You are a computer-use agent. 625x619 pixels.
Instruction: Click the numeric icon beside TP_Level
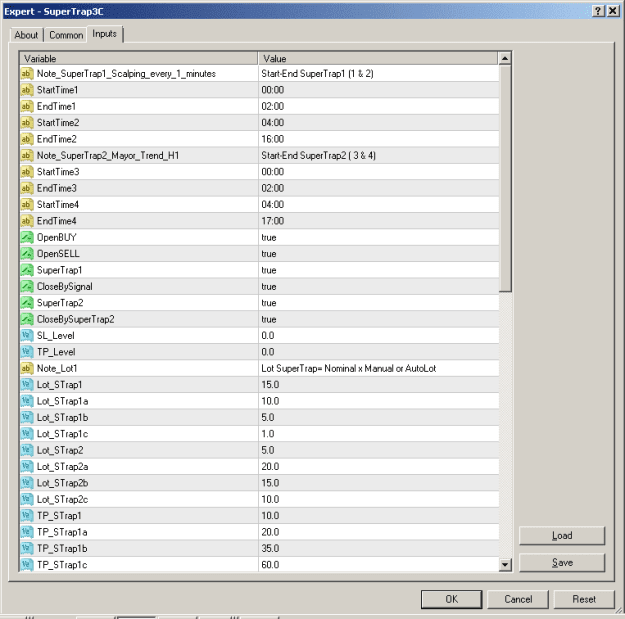point(27,352)
